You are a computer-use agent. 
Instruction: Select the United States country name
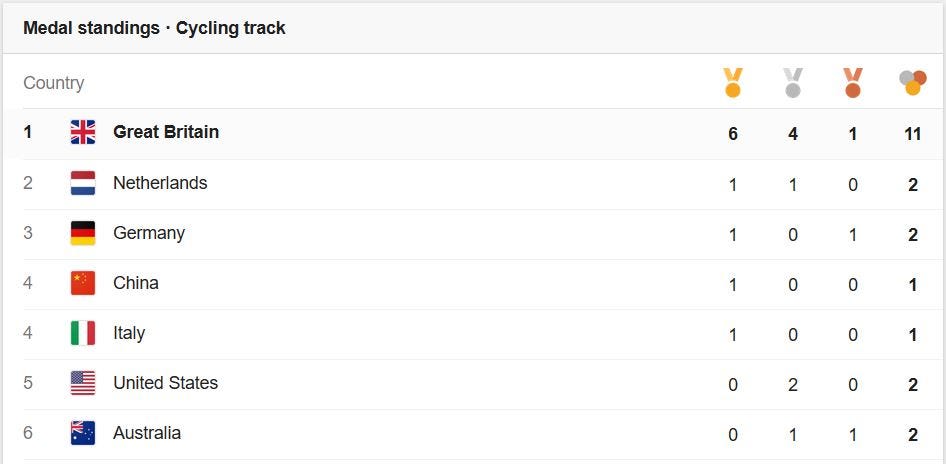[165, 383]
